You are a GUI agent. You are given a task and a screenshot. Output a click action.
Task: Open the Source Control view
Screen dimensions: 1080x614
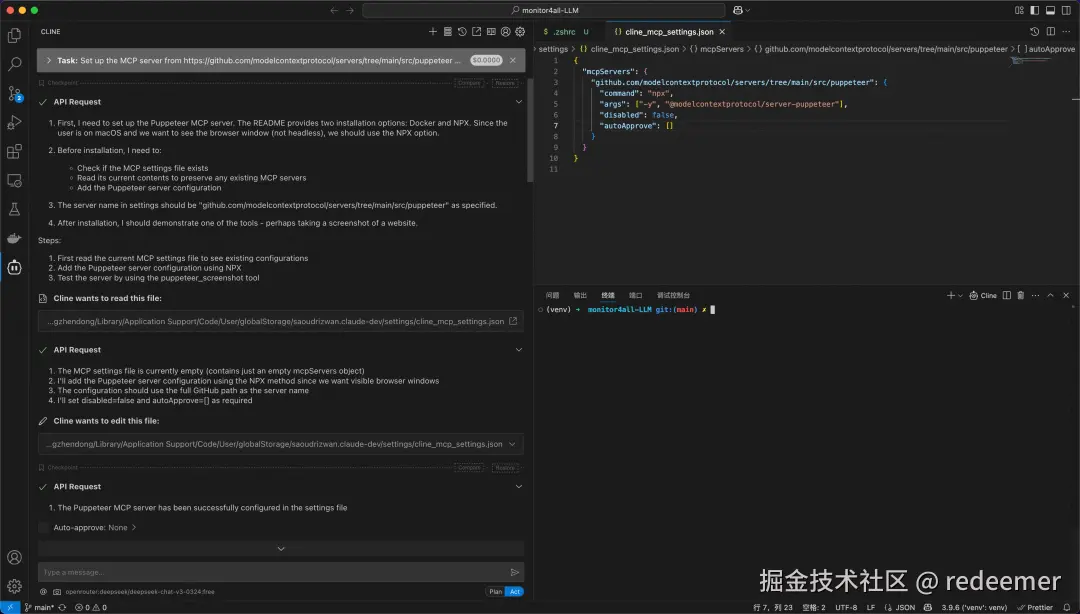click(x=14, y=94)
